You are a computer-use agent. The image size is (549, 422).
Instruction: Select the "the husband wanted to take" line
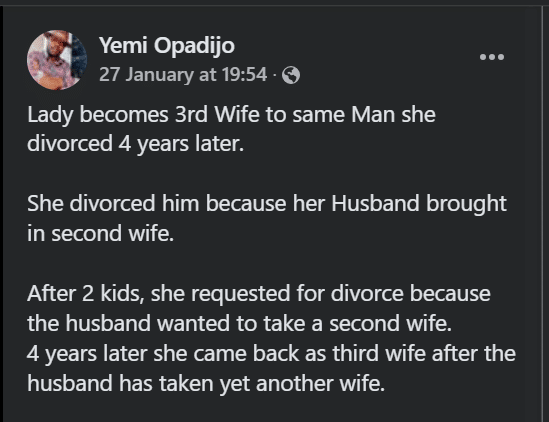coord(239,323)
